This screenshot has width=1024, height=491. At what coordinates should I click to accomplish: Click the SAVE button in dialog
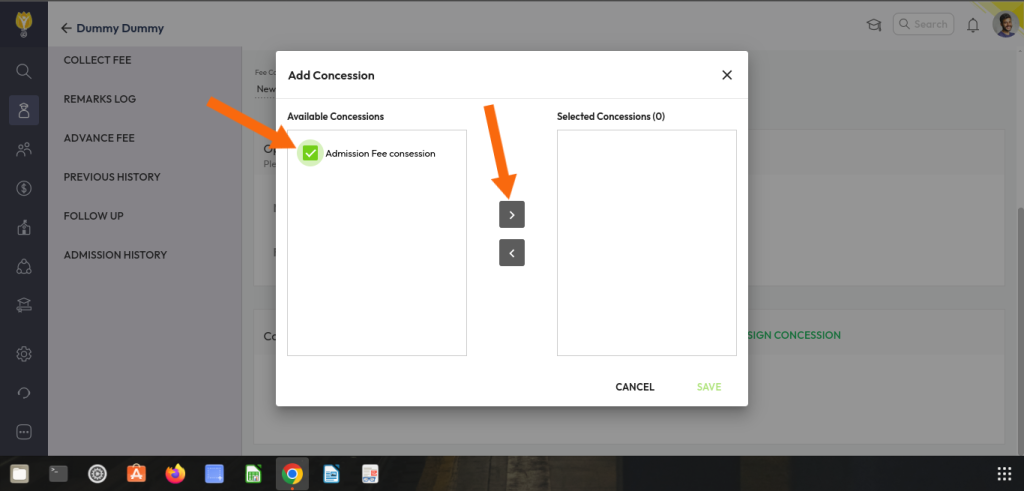click(709, 387)
